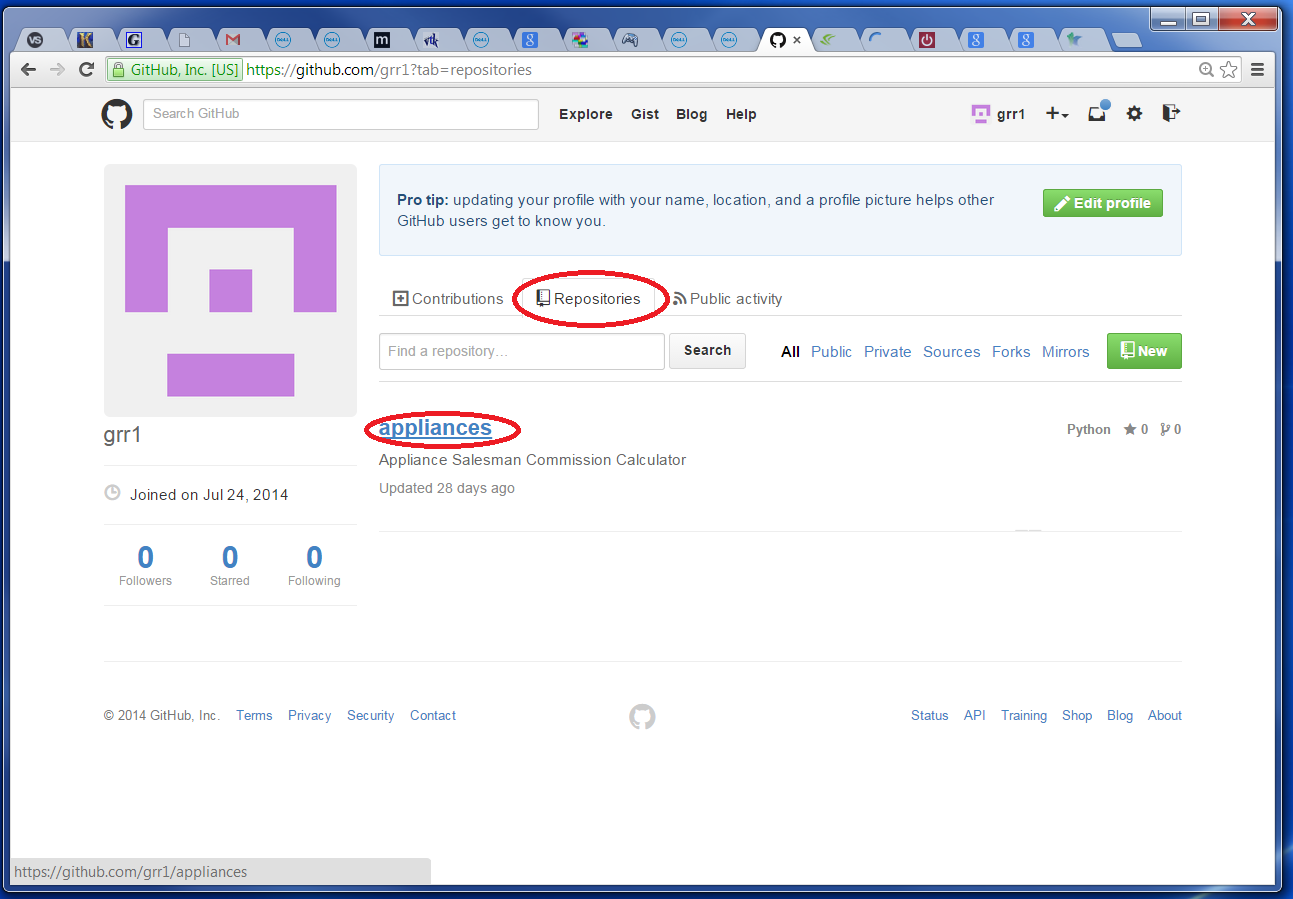Filter repositories by Forks

1011,352
